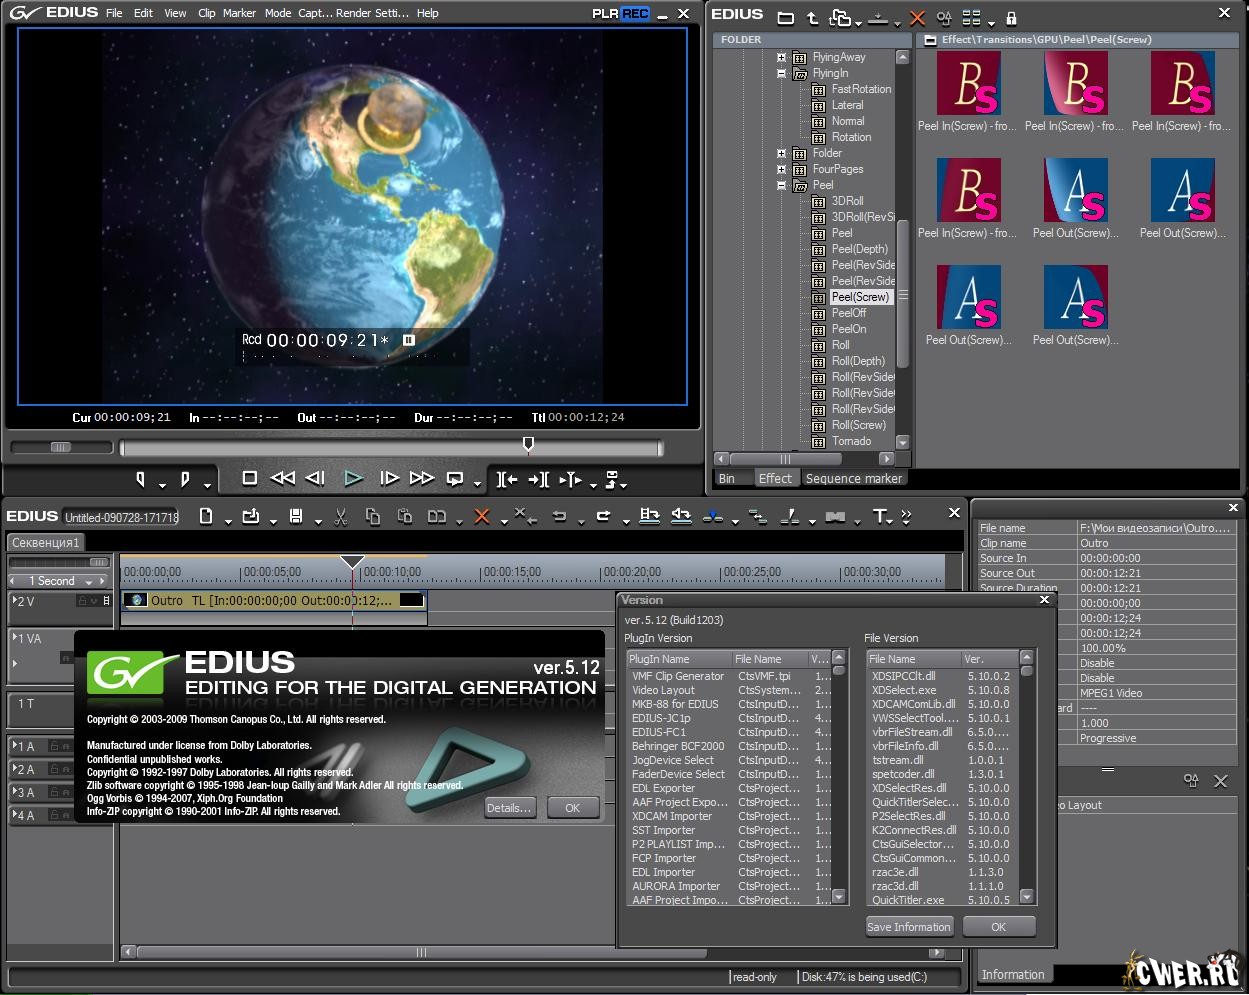Click the Create Title 'T' icon

(x=880, y=516)
